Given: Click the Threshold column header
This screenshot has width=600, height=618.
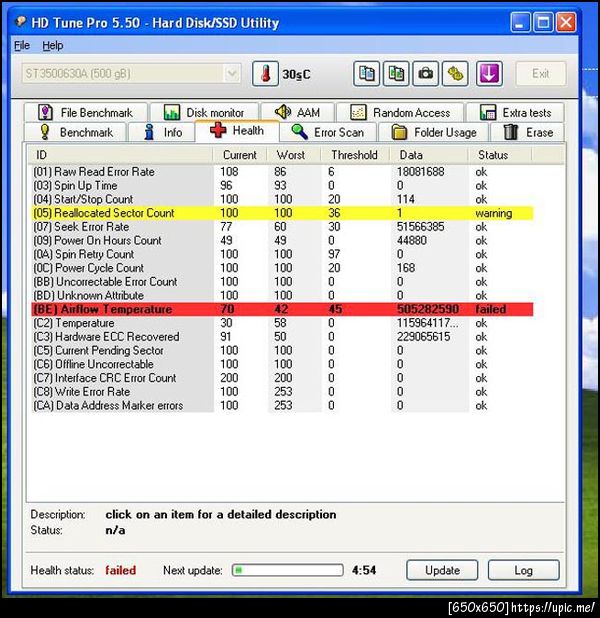Looking at the screenshot, I should pos(355,155).
